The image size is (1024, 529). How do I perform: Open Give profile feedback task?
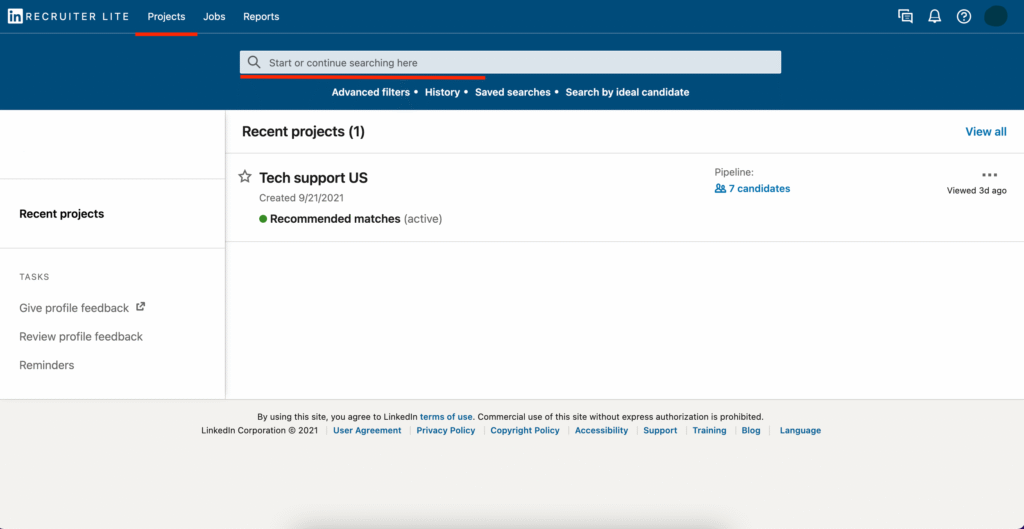(x=74, y=308)
